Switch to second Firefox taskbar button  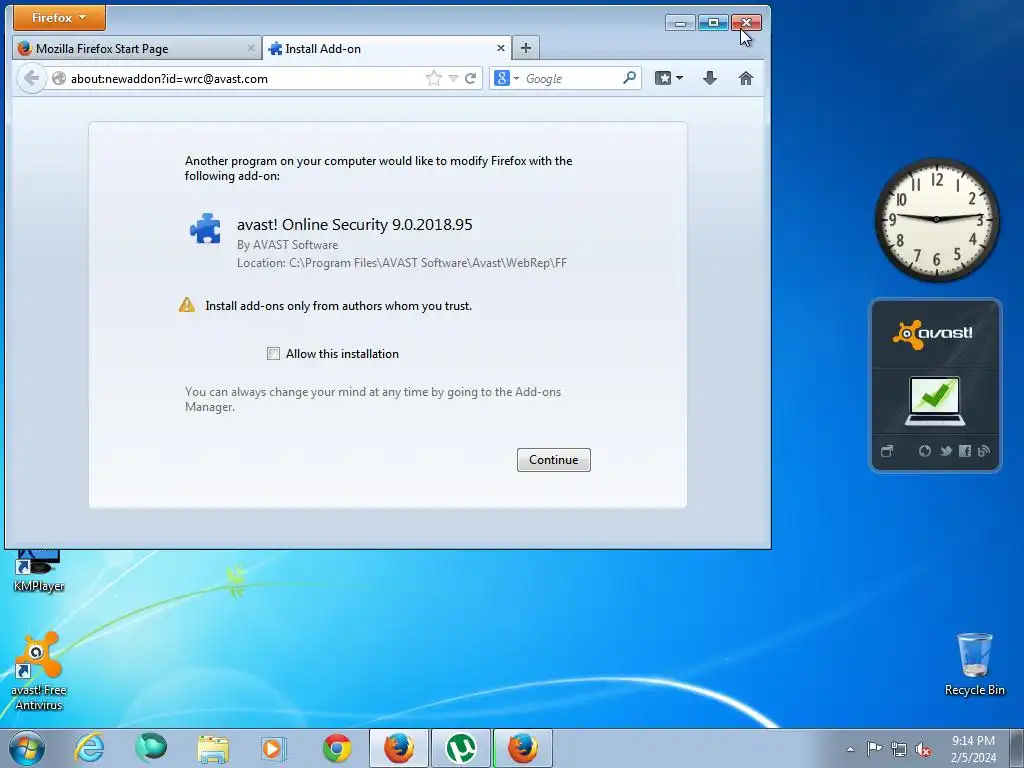[x=523, y=748]
